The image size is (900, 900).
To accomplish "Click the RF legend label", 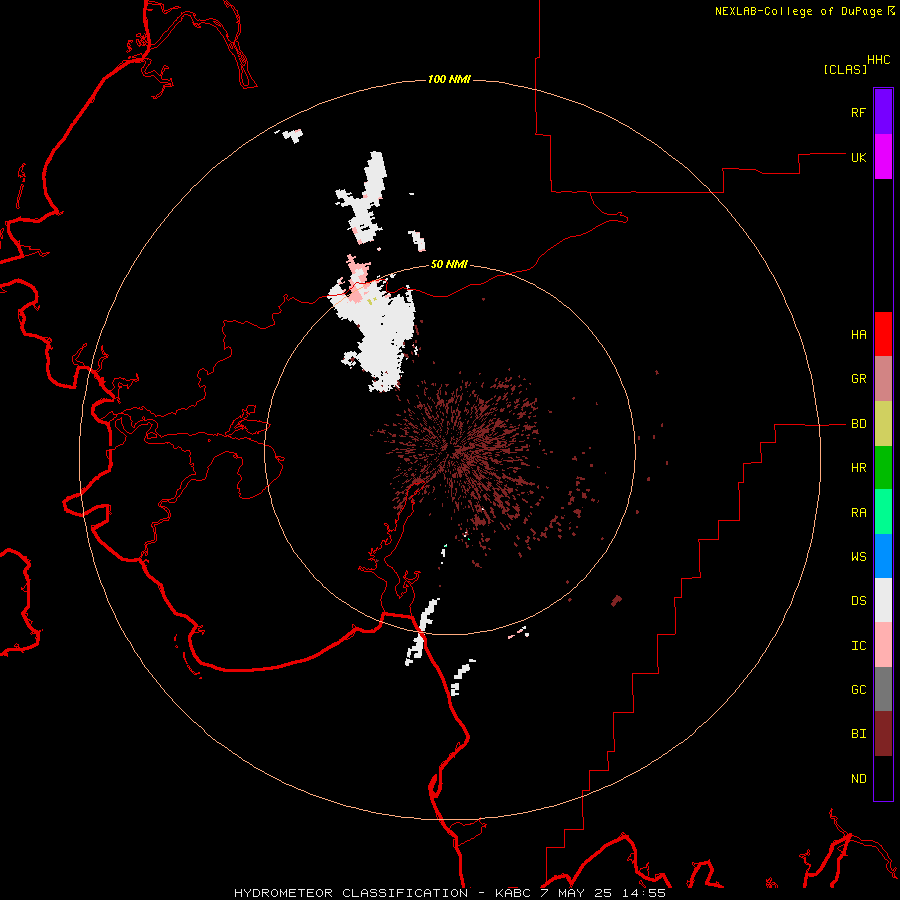I will click(858, 112).
